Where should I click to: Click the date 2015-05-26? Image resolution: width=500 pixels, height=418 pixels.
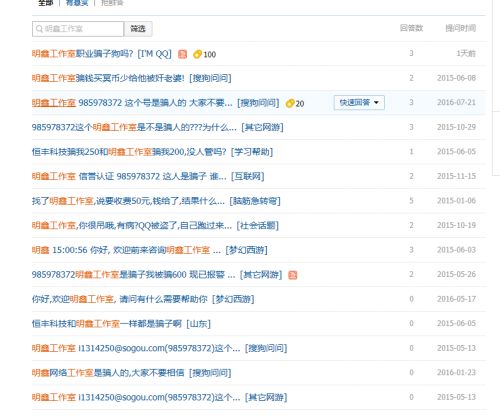coord(456,275)
